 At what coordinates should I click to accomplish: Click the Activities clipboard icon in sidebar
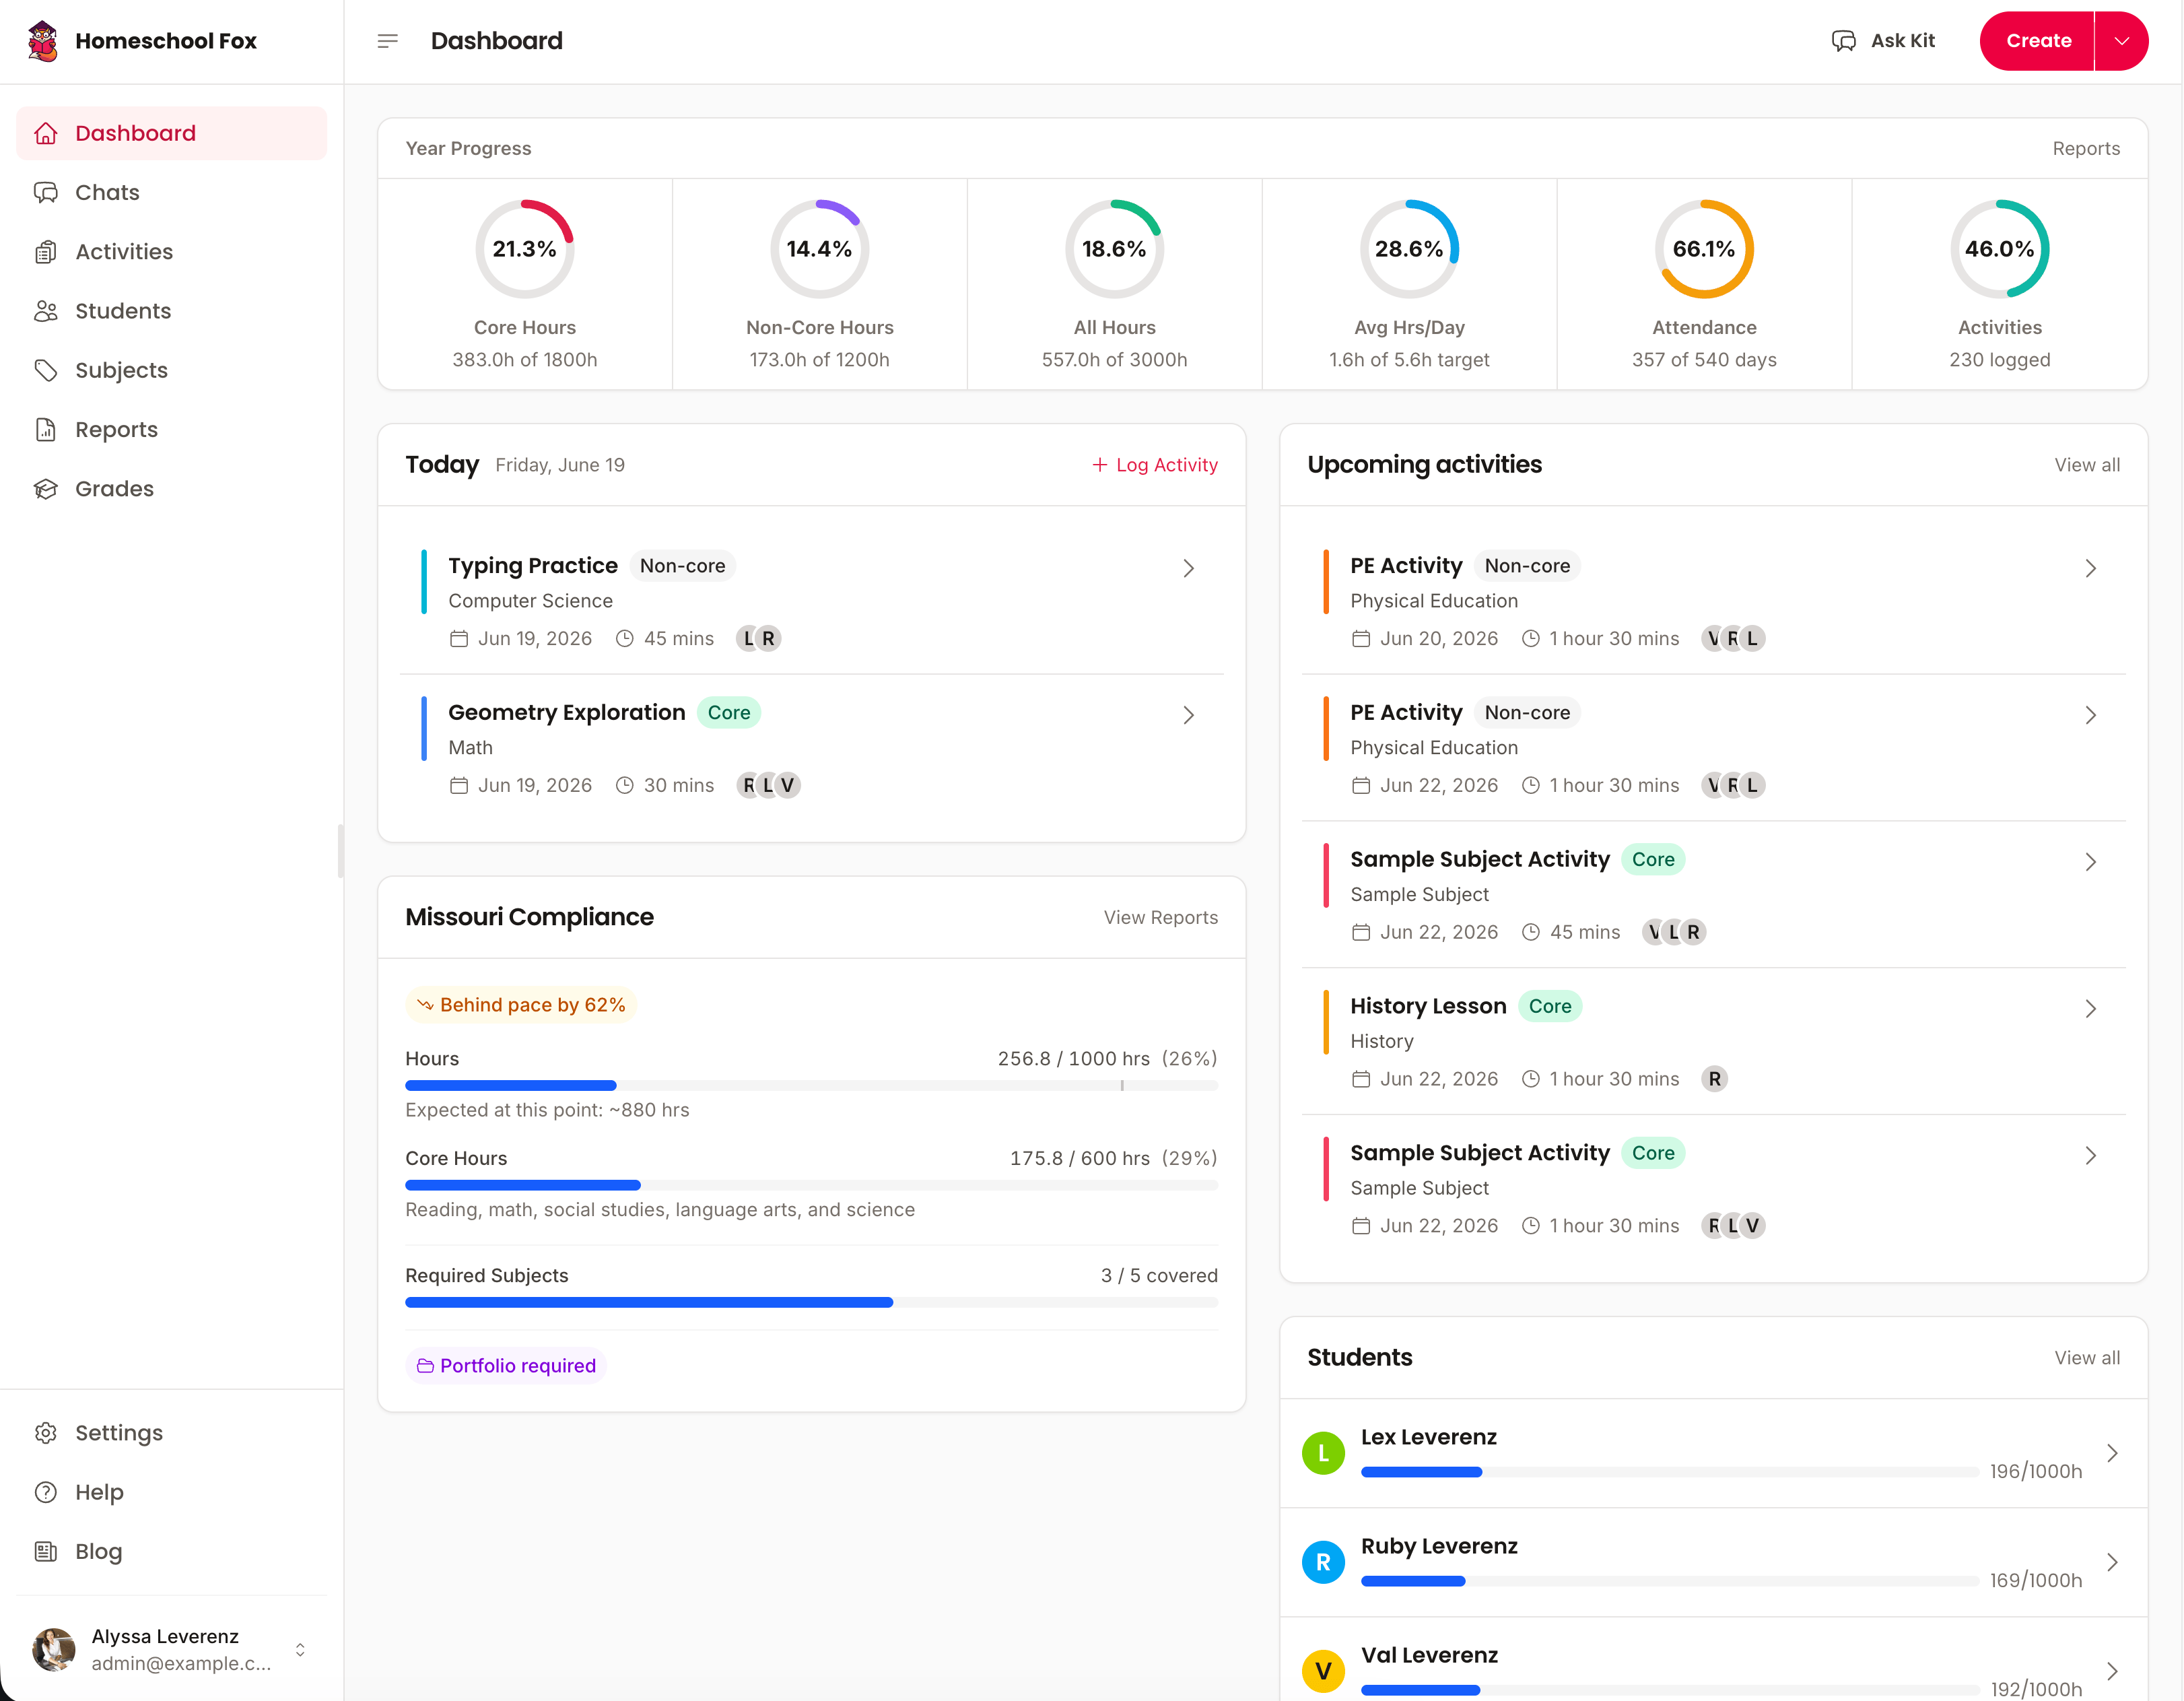[x=46, y=252]
